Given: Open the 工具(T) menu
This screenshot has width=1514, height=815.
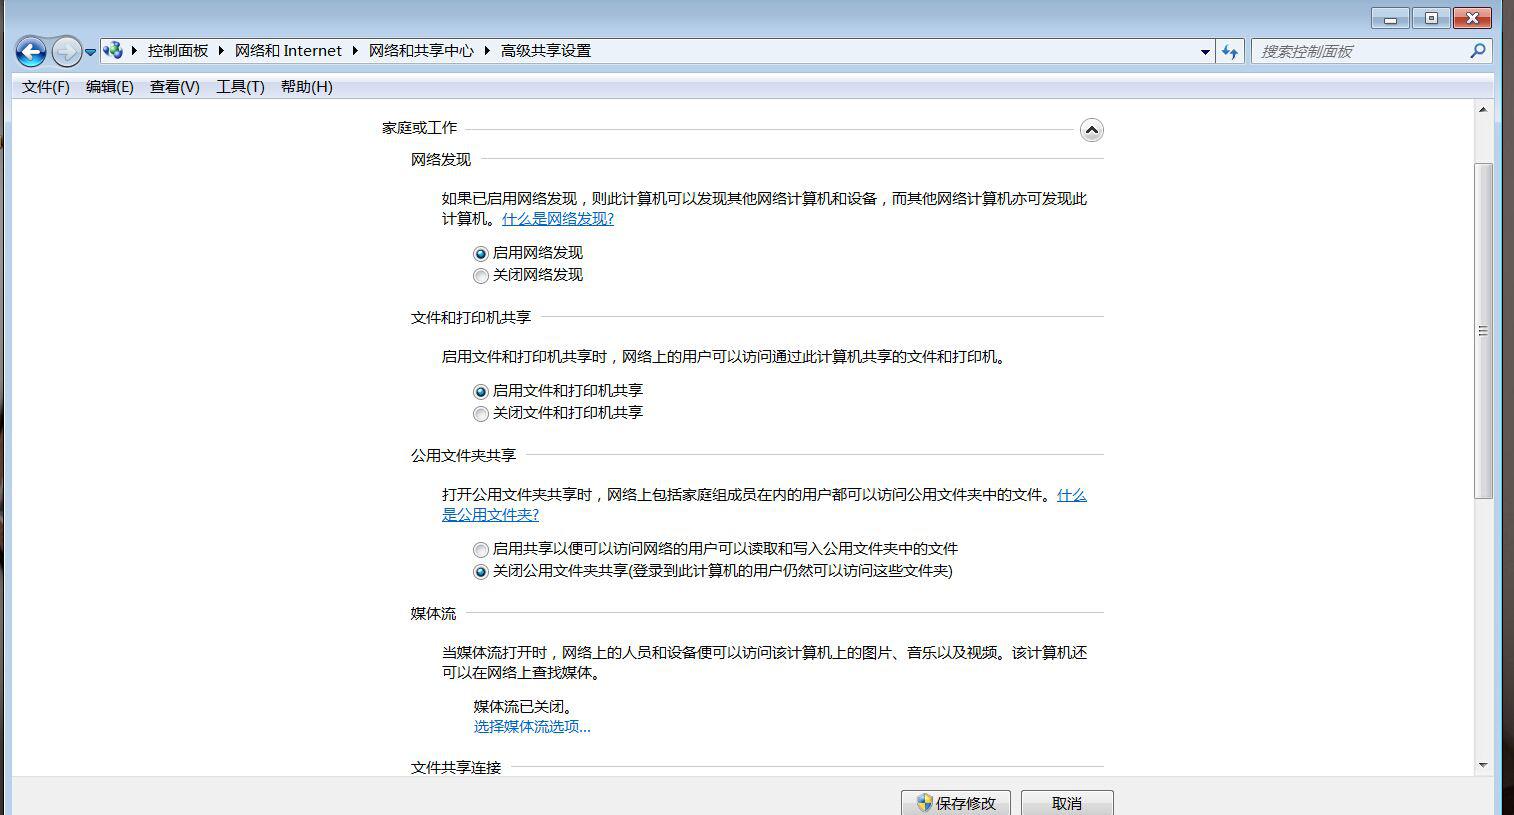Looking at the screenshot, I should (x=238, y=87).
